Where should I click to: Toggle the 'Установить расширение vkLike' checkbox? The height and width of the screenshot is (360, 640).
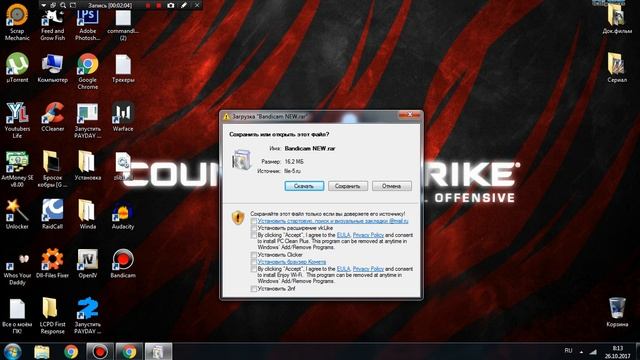253,228
